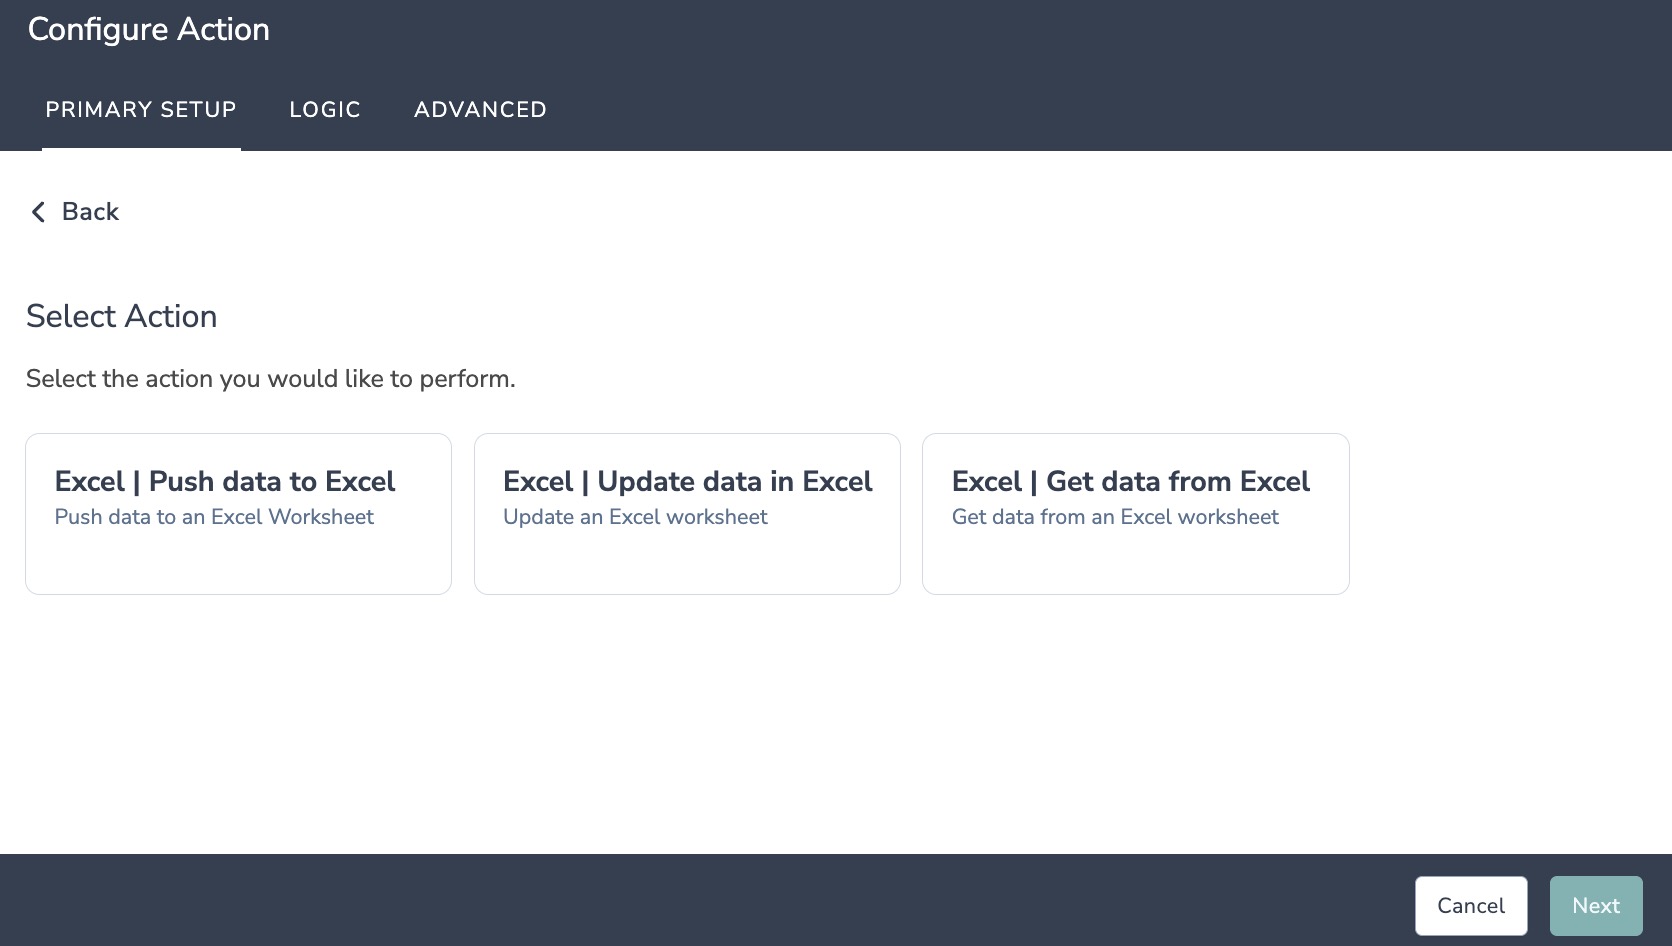The image size is (1672, 946).
Task: Select the Push data to Excel card
Action: pyautogui.click(x=238, y=514)
